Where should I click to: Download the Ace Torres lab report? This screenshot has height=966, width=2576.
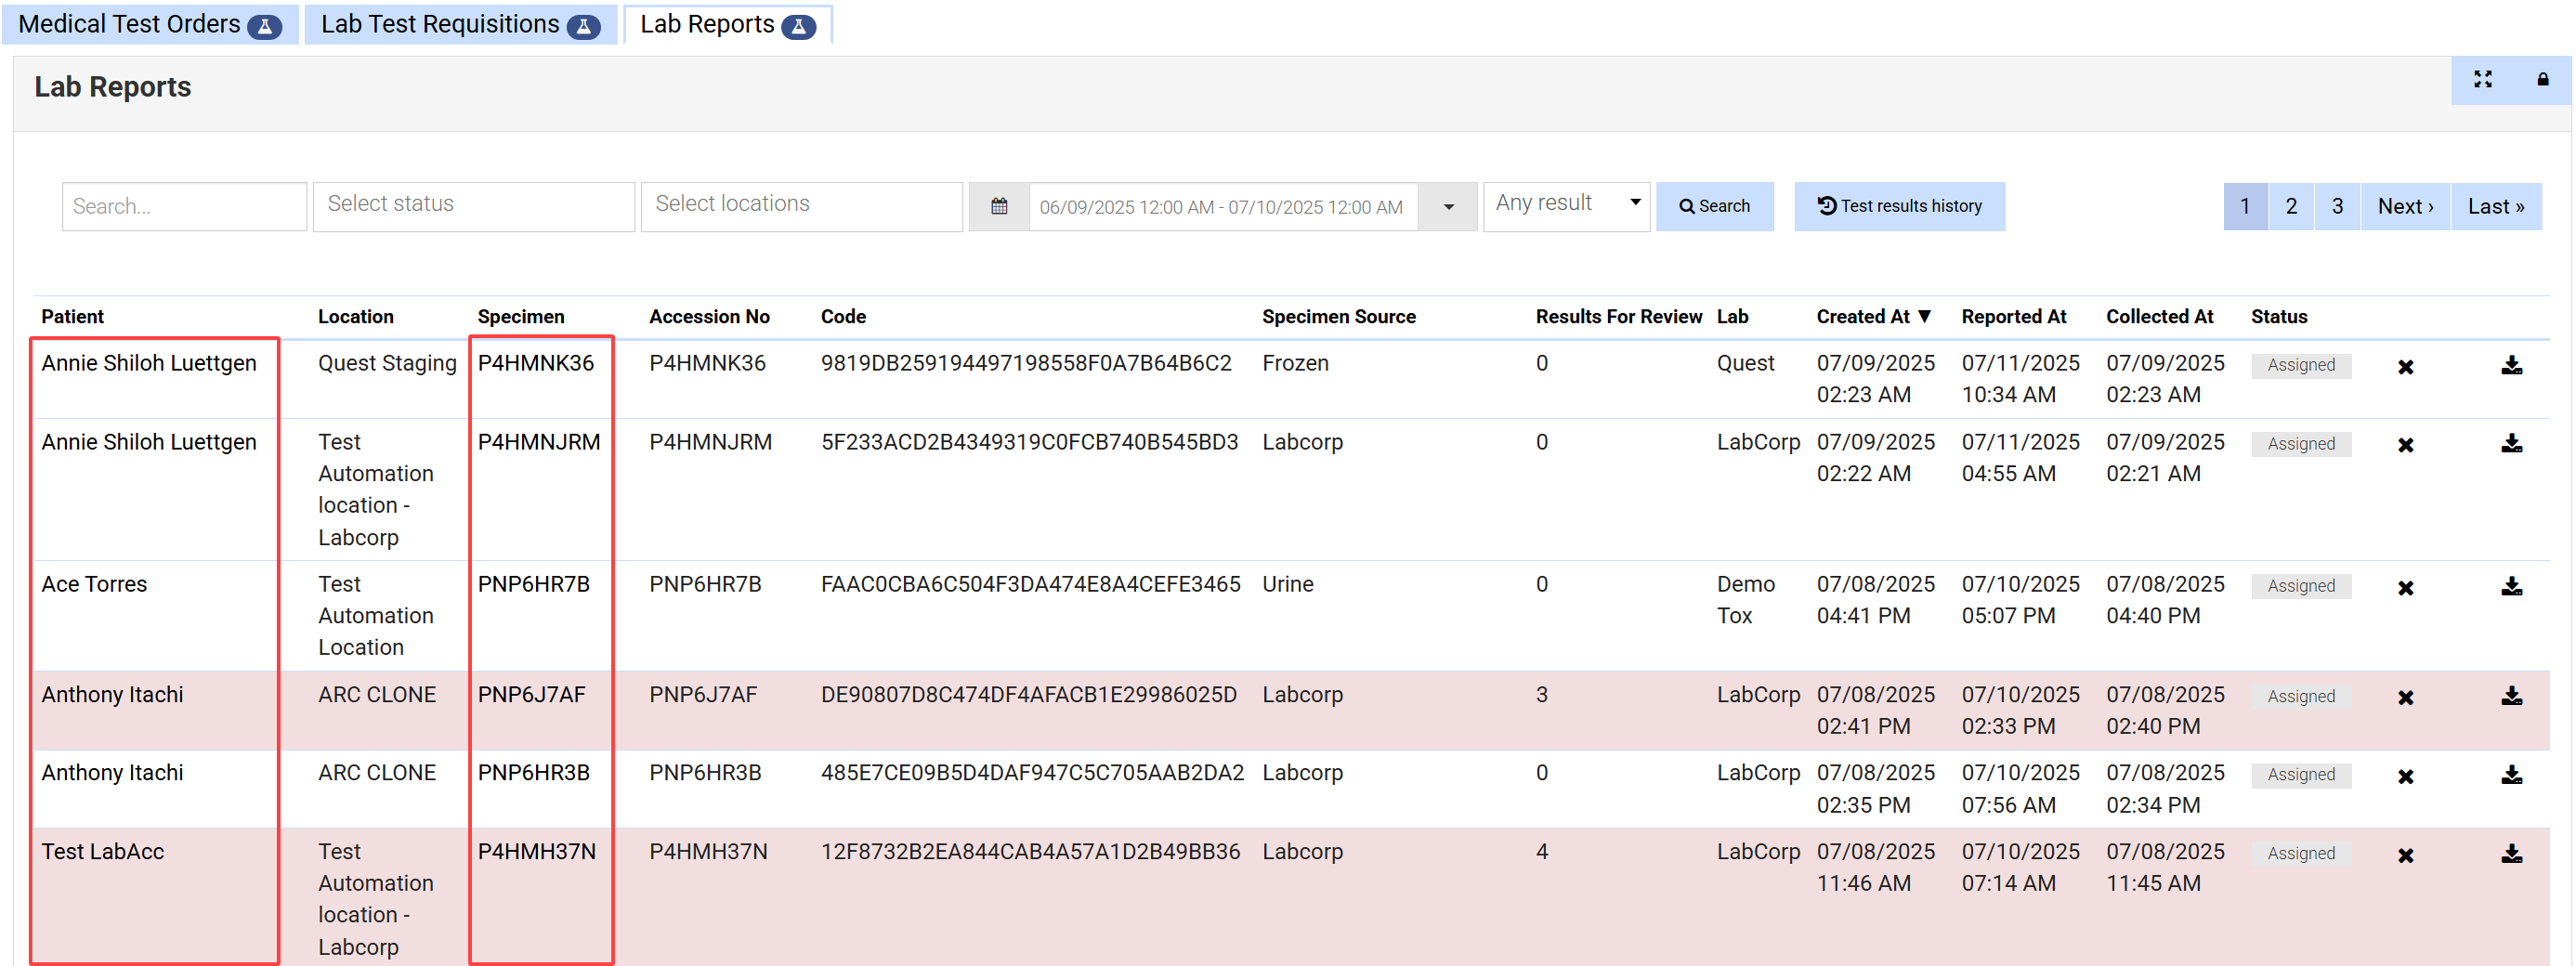(x=2510, y=587)
